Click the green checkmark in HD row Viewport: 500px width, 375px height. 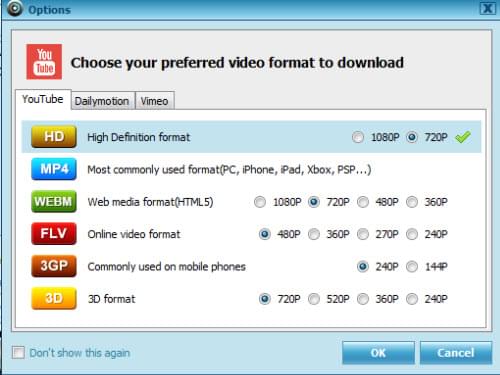463,137
